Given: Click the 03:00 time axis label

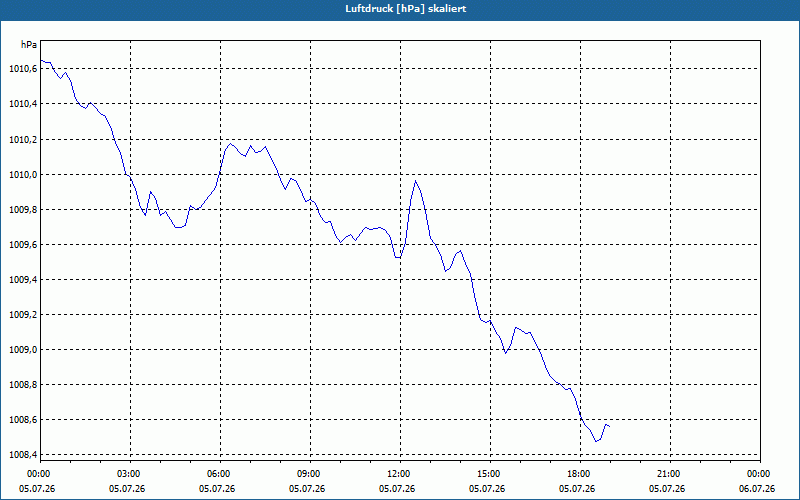Looking at the screenshot, I should [131, 474].
